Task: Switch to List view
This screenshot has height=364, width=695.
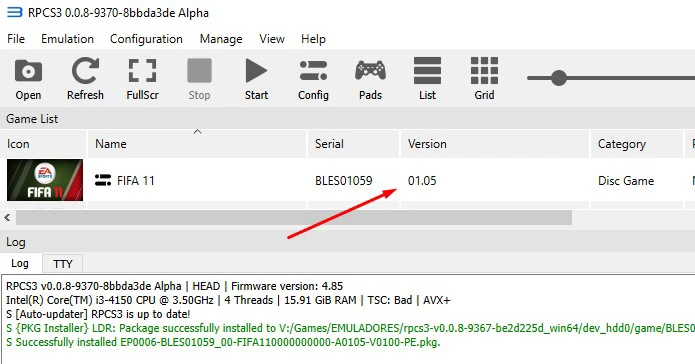Action: click(x=427, y=79)
